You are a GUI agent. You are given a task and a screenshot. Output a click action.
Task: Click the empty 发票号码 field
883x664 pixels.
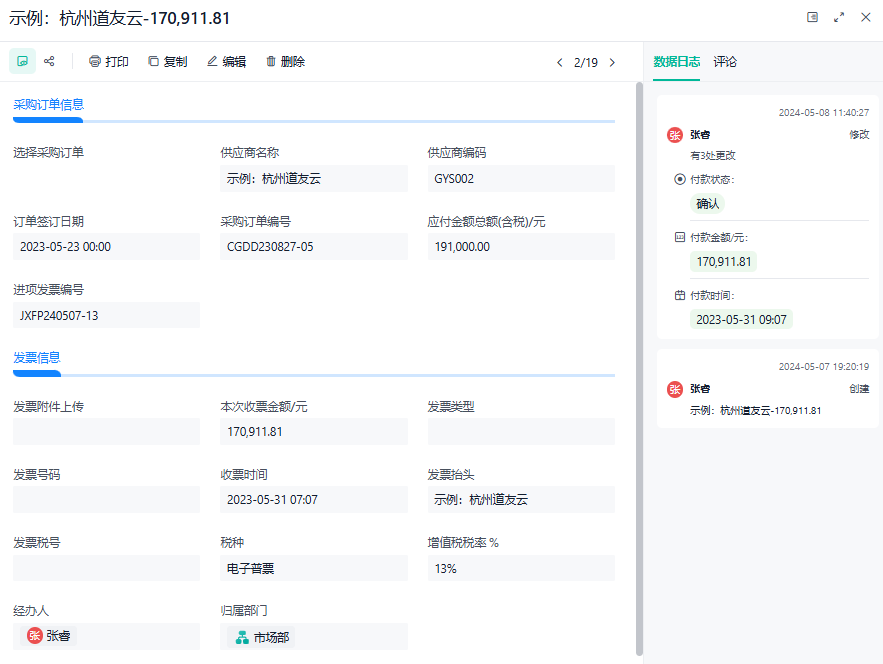tap(106, 500)
